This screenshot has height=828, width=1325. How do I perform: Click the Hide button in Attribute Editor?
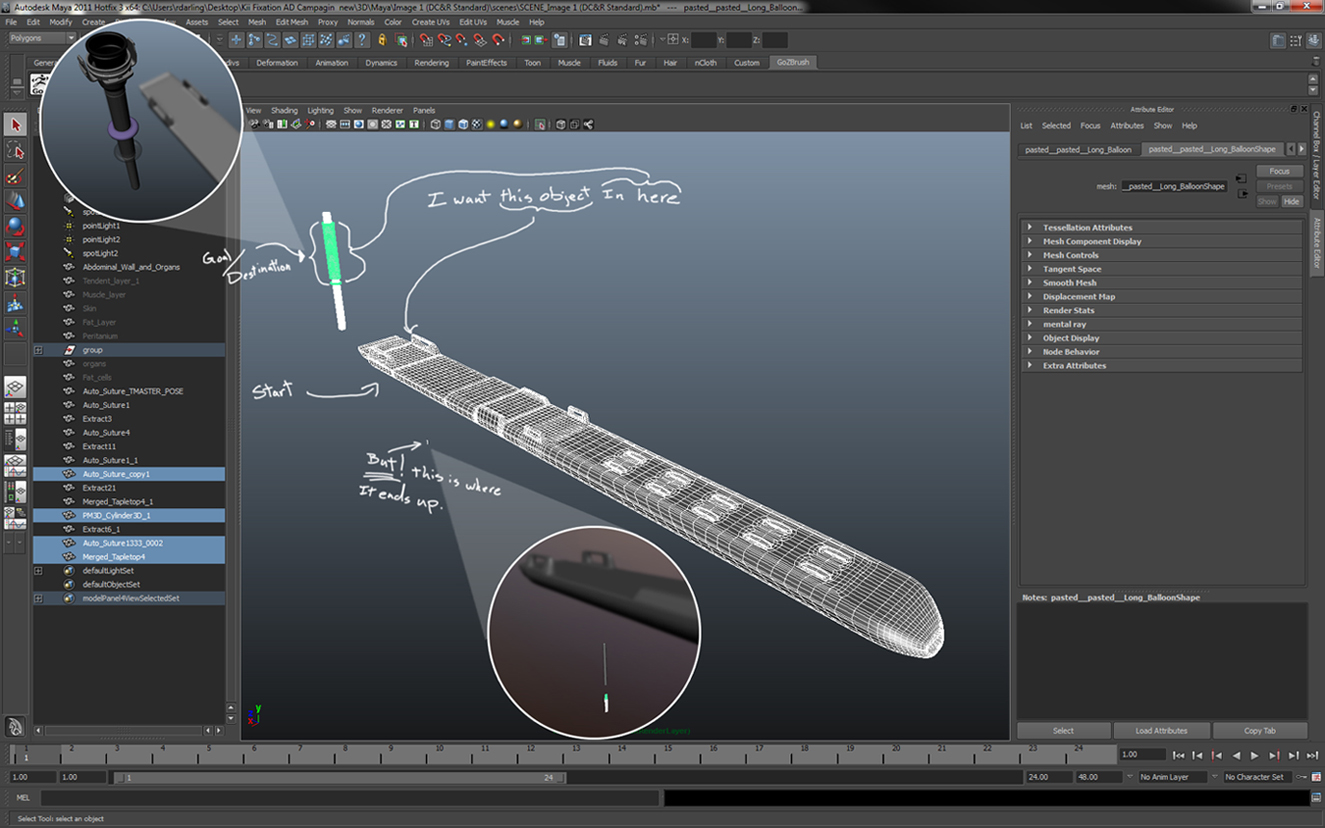pyautogui.click(x=1292, y=201)
